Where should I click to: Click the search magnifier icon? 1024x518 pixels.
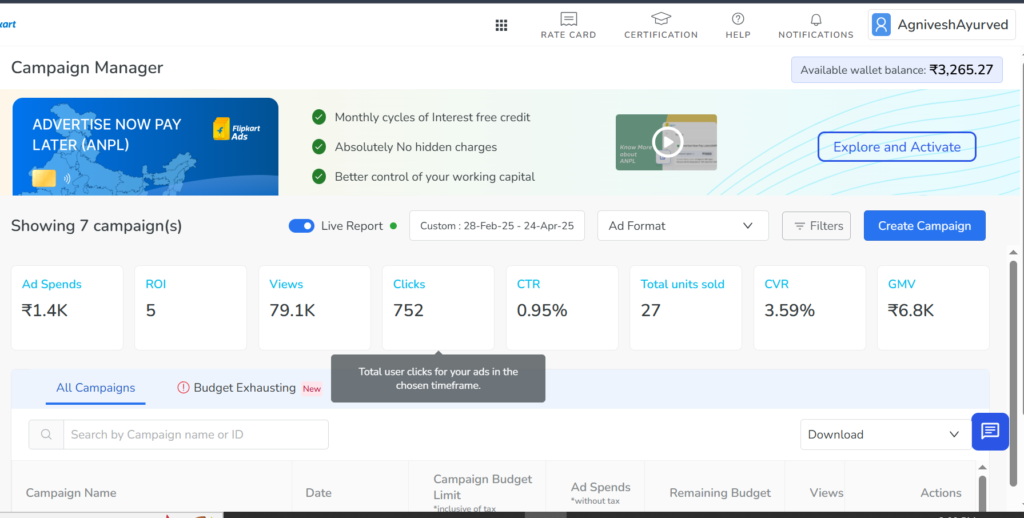[x=46, y=434]
